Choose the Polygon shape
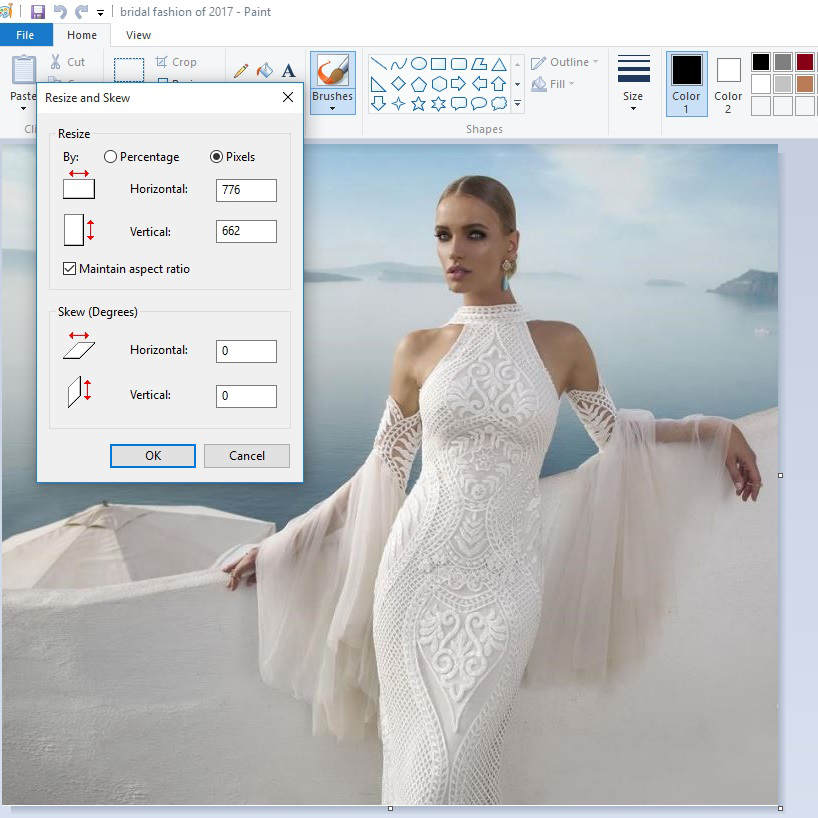The width and height of the screenshot is (818, 818). pyautogui.click(x=479, y=64)
